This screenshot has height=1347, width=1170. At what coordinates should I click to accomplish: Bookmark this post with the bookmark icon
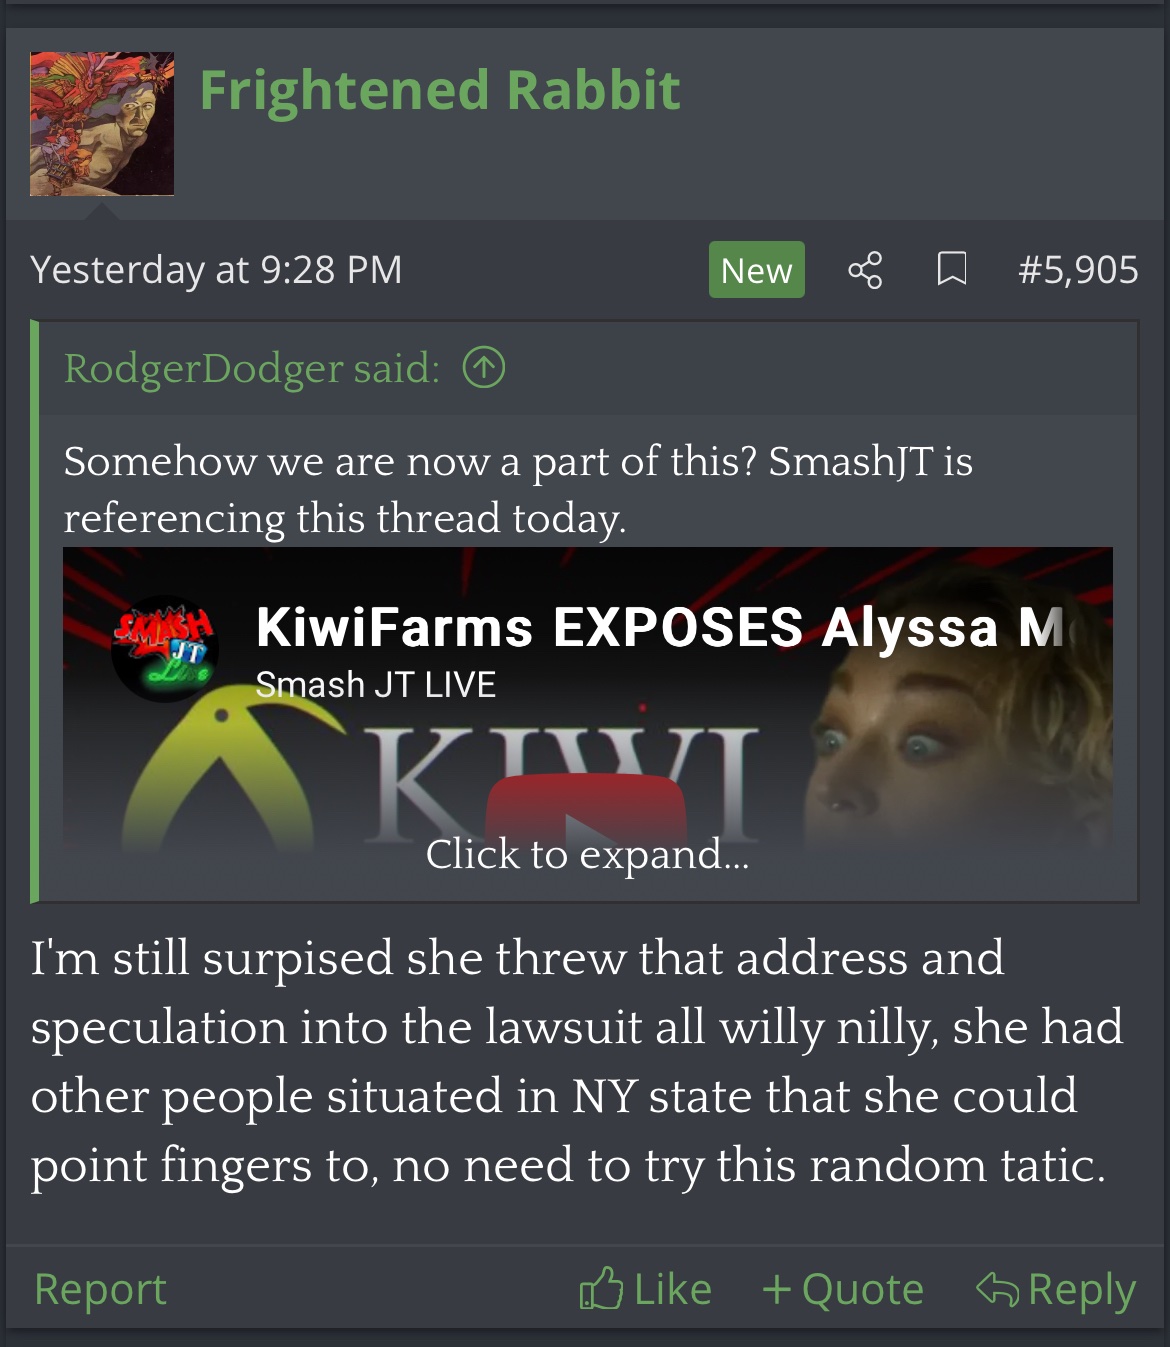point(951,270)
